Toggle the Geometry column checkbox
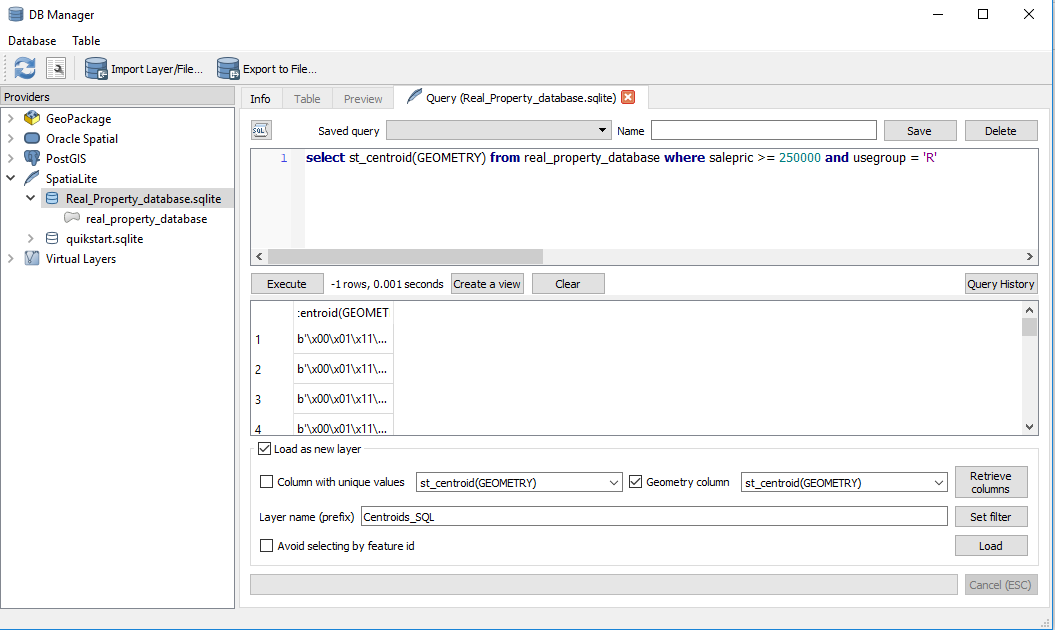Viewport: 1055px width, 630px height. [635, 482]
